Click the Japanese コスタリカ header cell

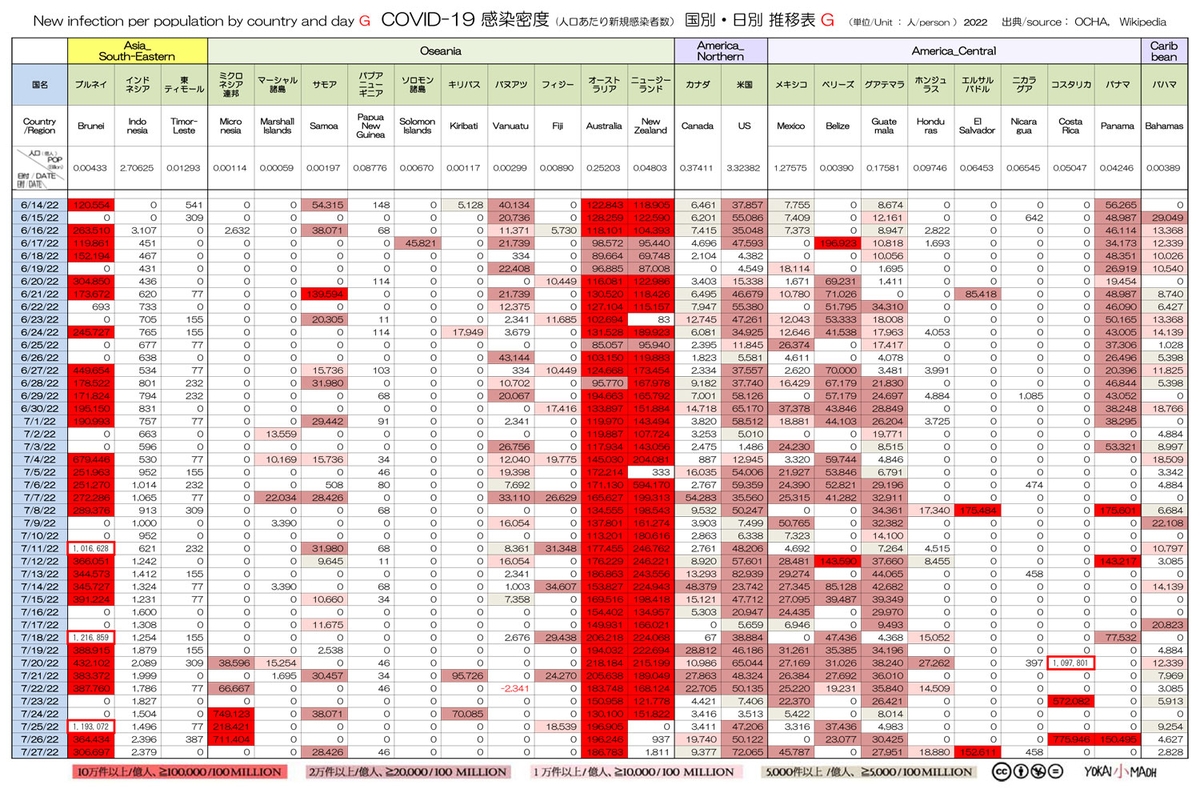pos(1070,85)
